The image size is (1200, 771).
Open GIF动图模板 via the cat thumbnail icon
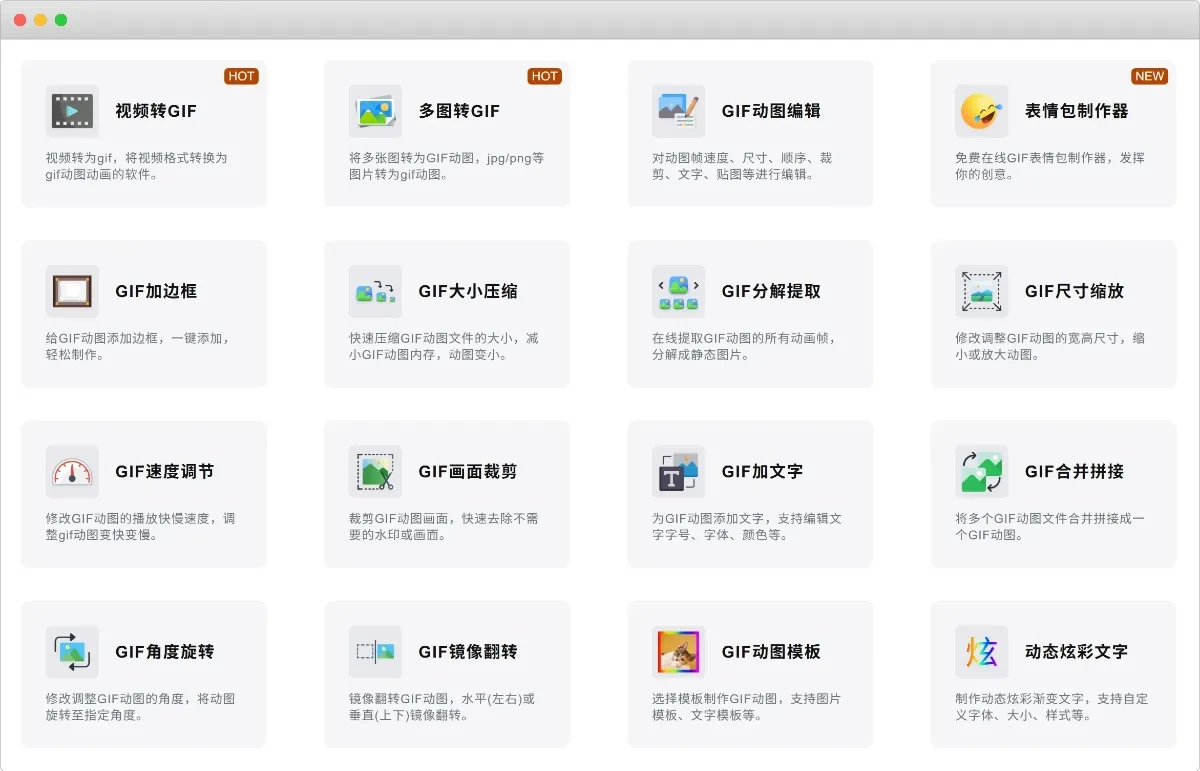tap(677, 651)
